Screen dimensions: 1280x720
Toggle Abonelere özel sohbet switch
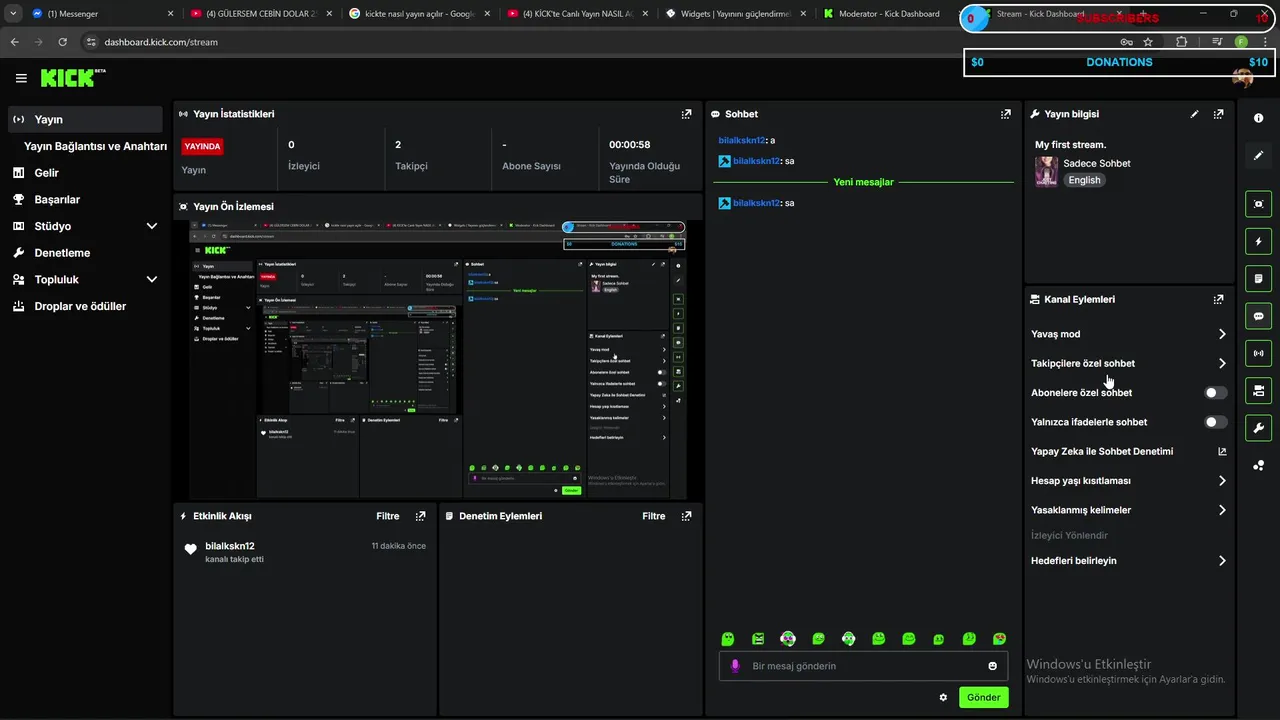(x=1216, y=393)
